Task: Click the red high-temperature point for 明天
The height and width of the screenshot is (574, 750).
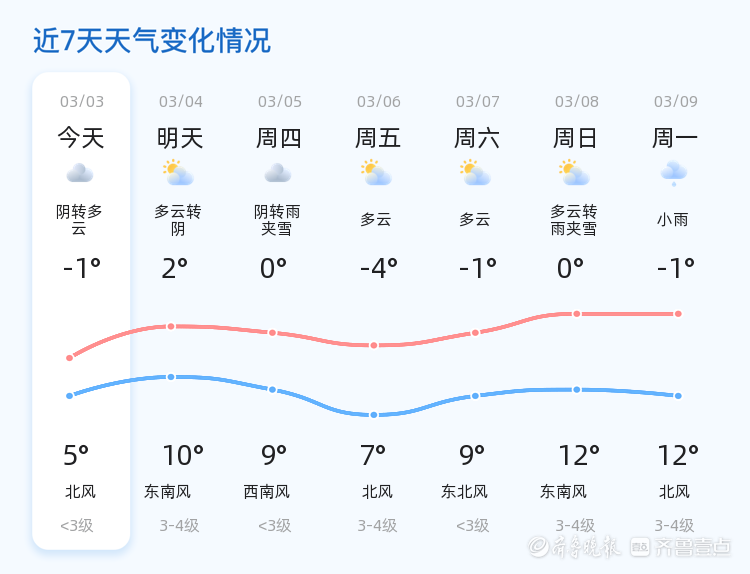Action: click(x=171, y=326)
